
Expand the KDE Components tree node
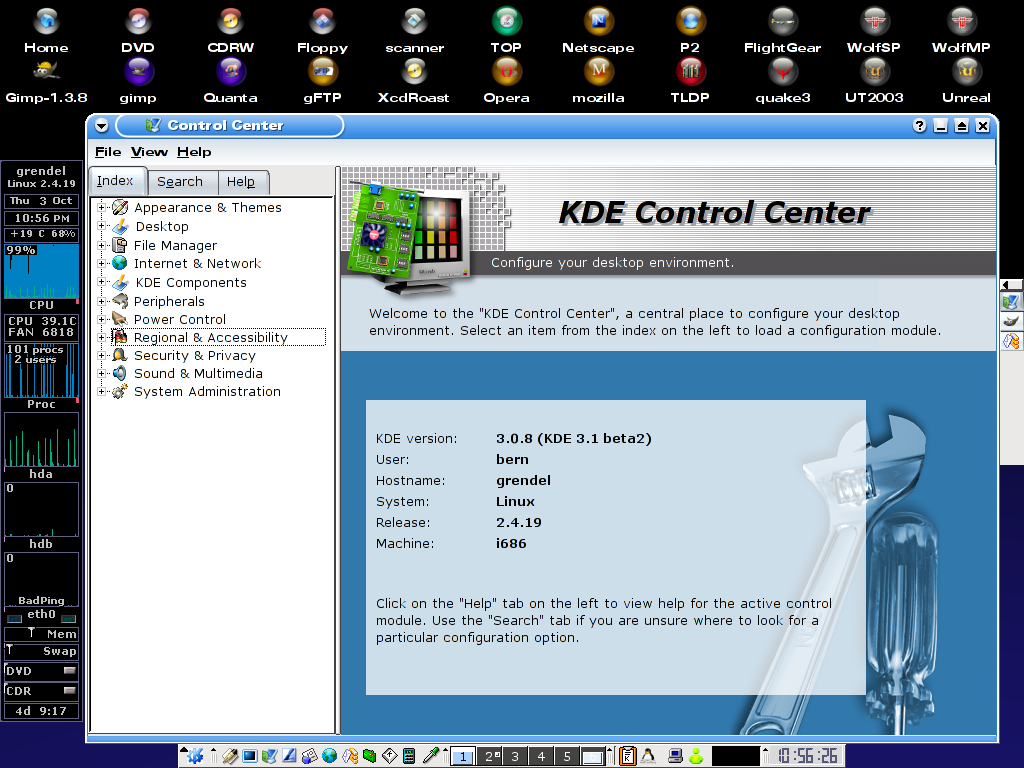click(x=101, y=282)
